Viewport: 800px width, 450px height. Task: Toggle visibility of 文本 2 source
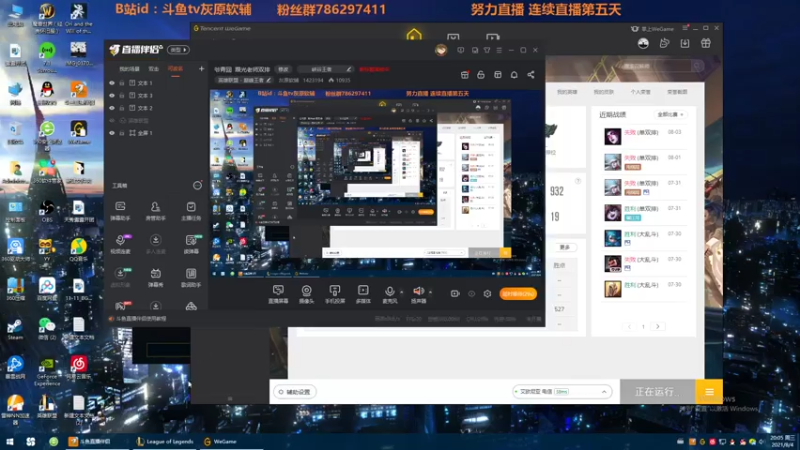[112, 108]
